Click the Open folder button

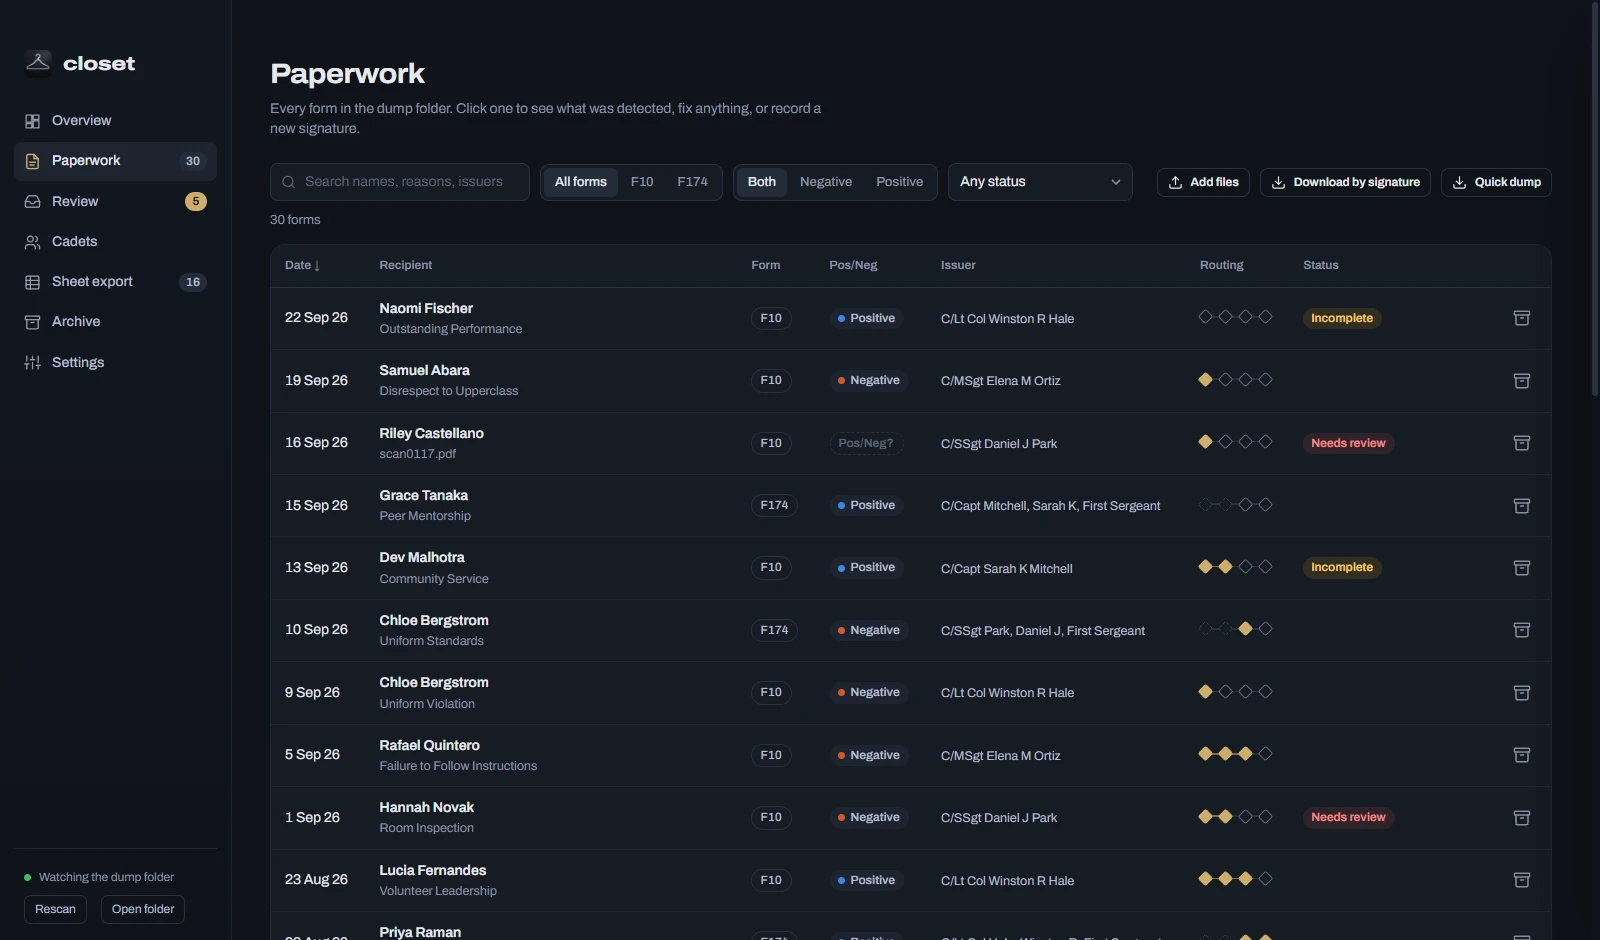(143, 909)
